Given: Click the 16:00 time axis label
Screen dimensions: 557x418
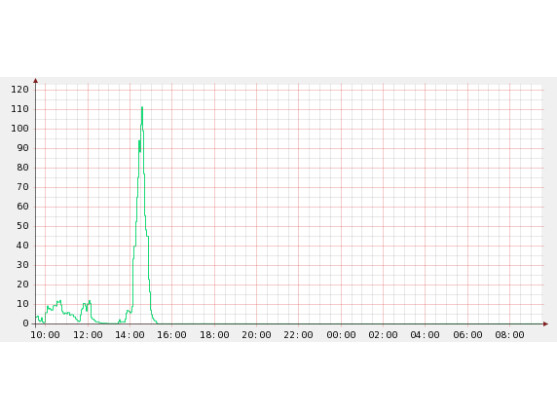Looking at the screenshot, I should (172, 335).
